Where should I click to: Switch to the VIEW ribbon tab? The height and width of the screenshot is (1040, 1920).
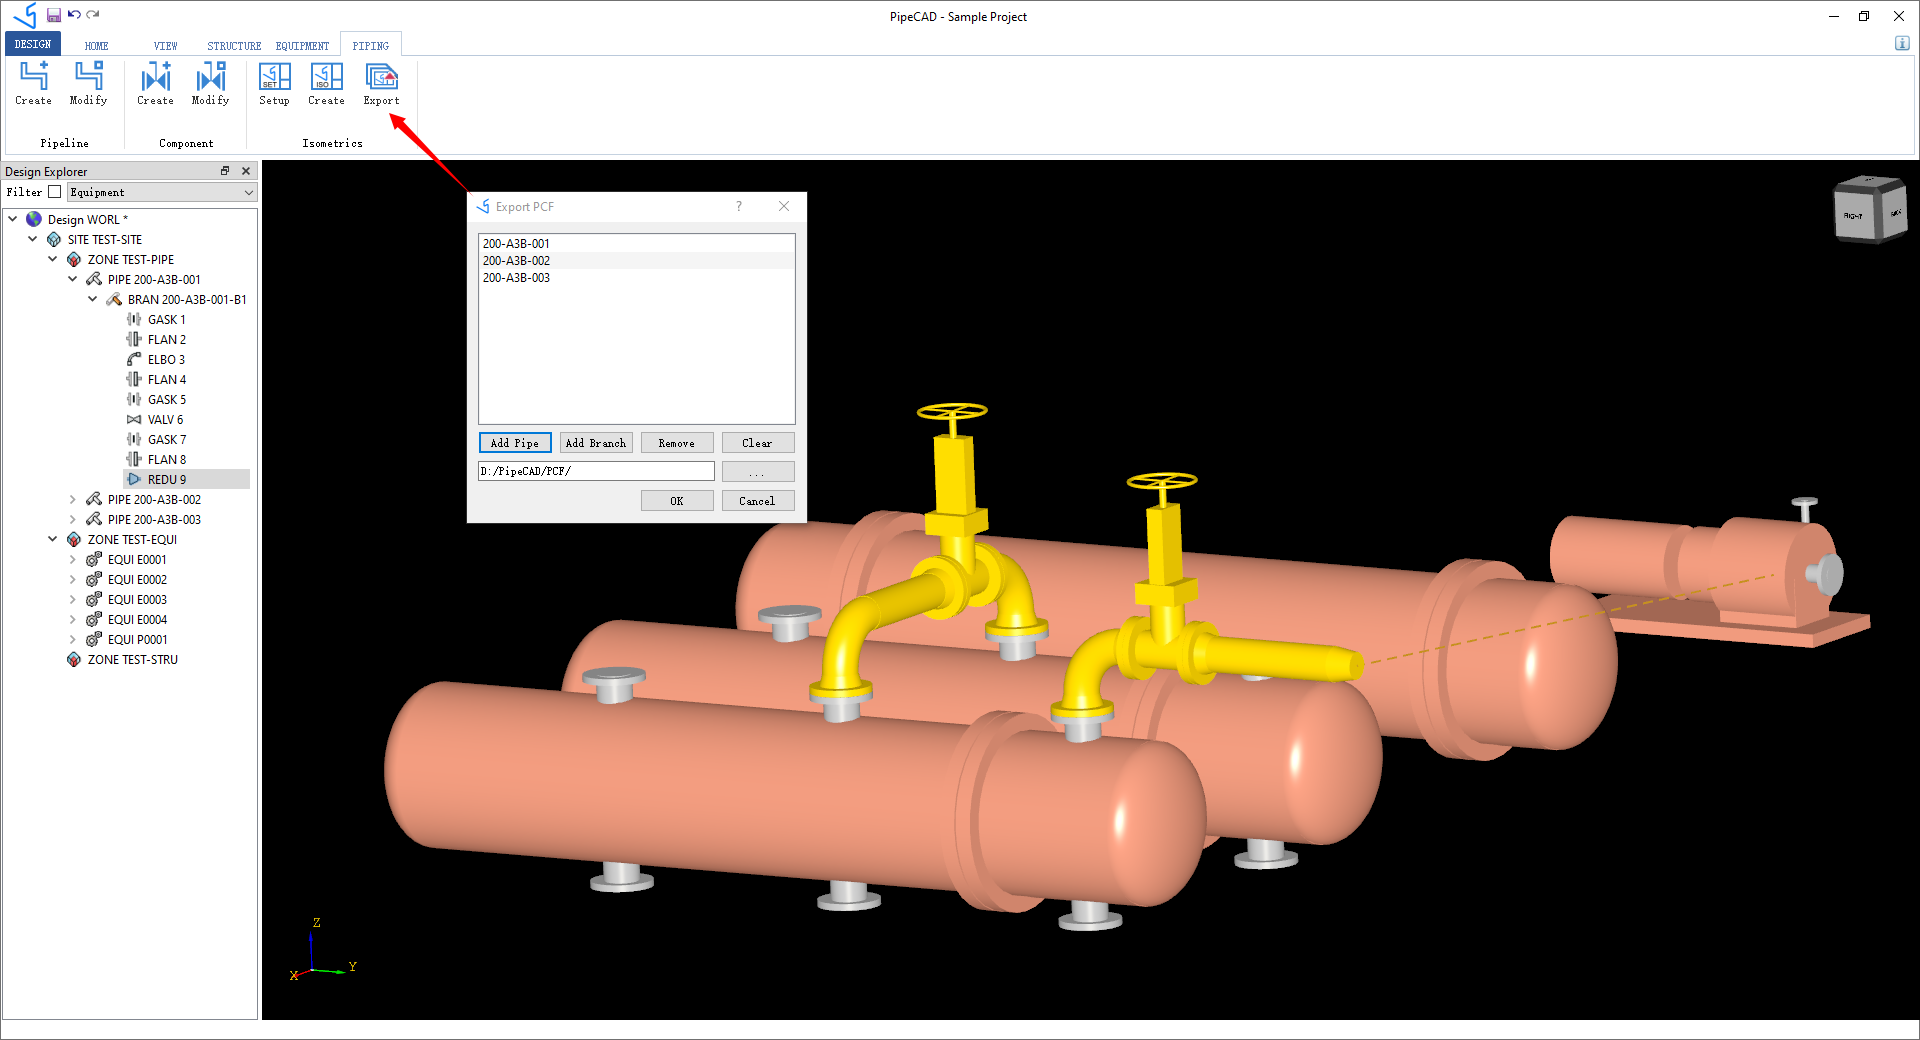click(x=165, y=45)
